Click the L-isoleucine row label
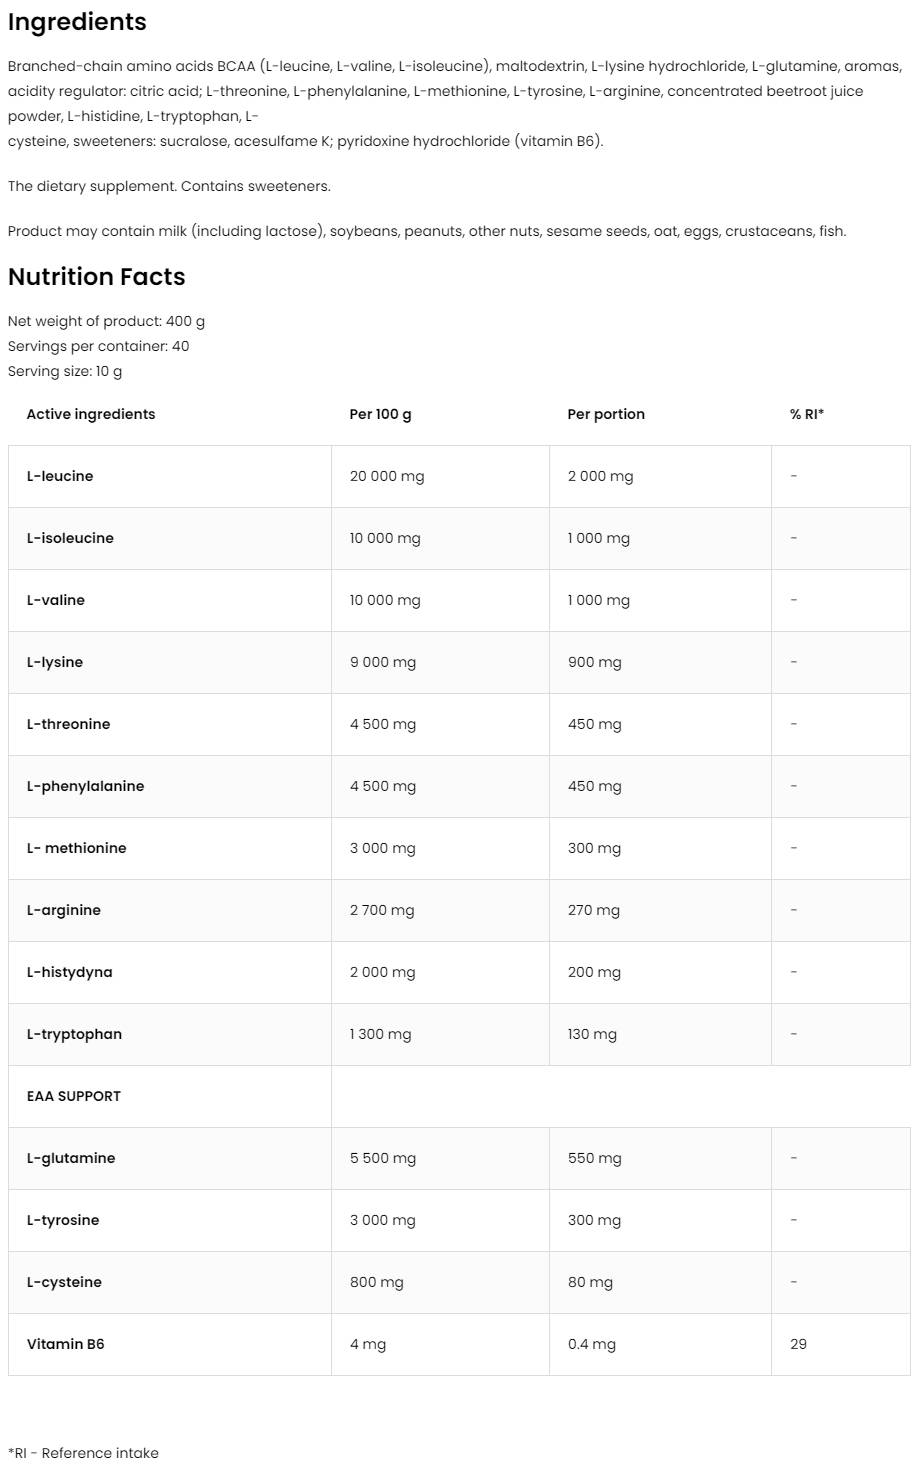924x1478 pixels. pyautogui.click(x=70, y=538)
